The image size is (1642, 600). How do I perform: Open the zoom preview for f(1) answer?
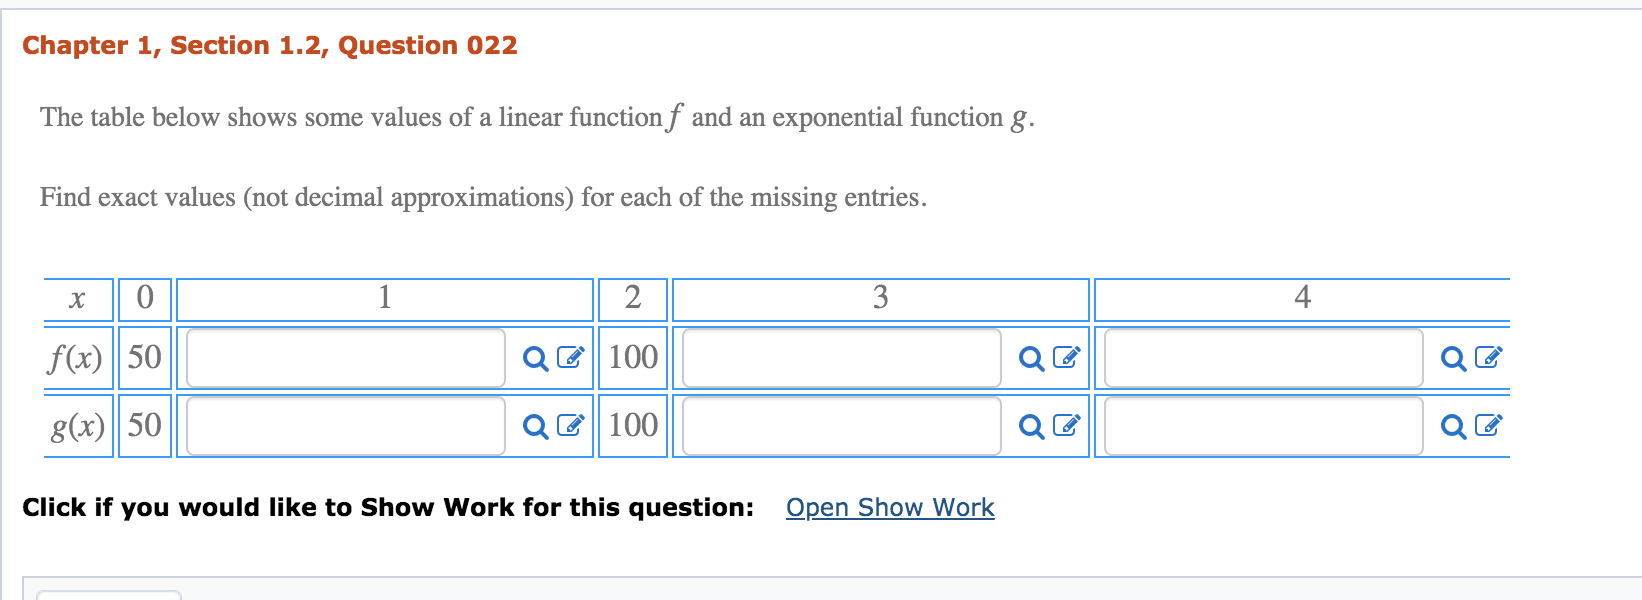coord(533,357)
